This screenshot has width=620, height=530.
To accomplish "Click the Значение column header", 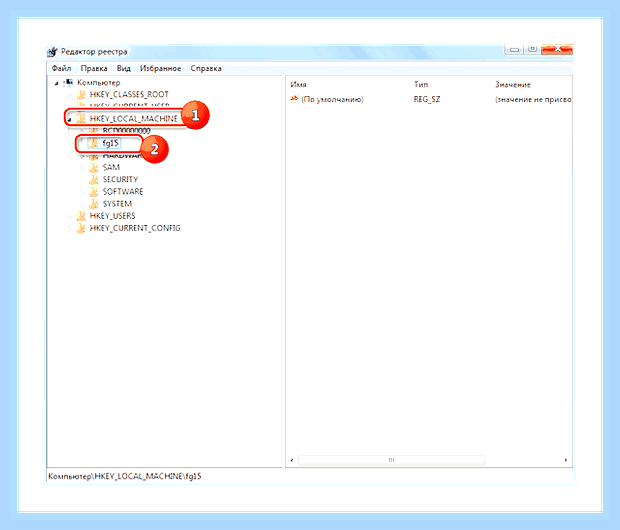I will point(513,85).
